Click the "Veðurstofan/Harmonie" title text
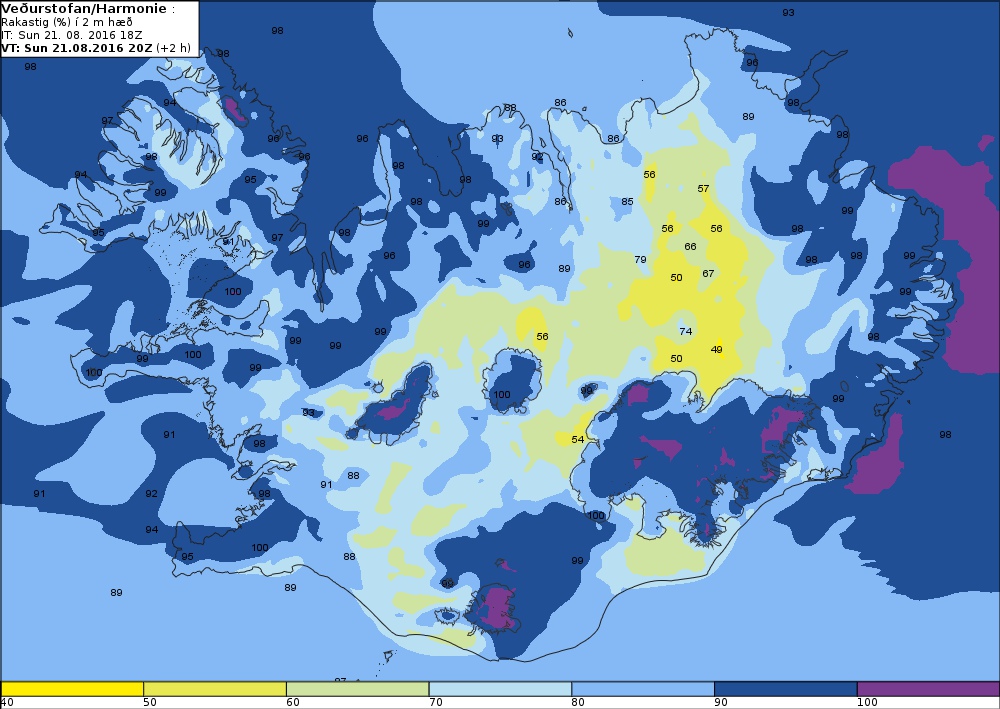This screenshot has width=1000, height=709. pyautogui.click(x=85, y=9)
